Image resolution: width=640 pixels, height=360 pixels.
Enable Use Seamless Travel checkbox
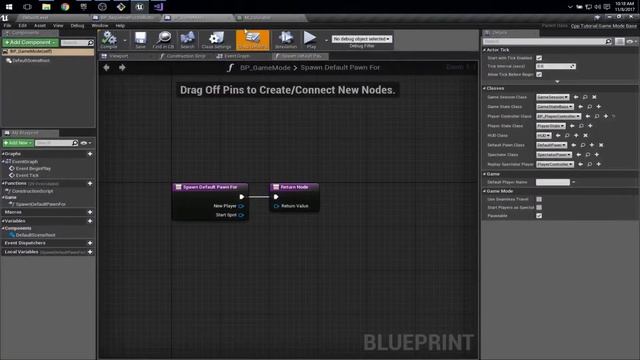click(x=539, y=199)
